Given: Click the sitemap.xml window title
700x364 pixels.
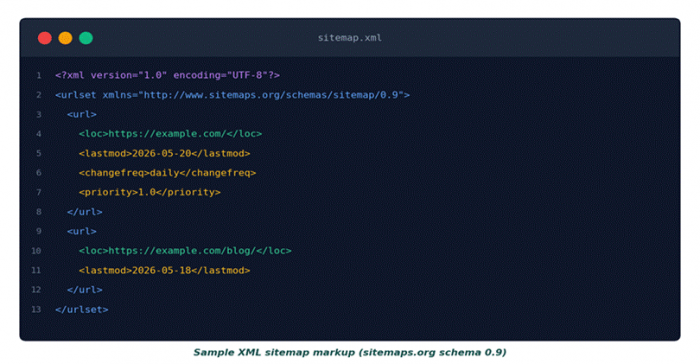Looking at the screenshot, I should coord(350,38).
